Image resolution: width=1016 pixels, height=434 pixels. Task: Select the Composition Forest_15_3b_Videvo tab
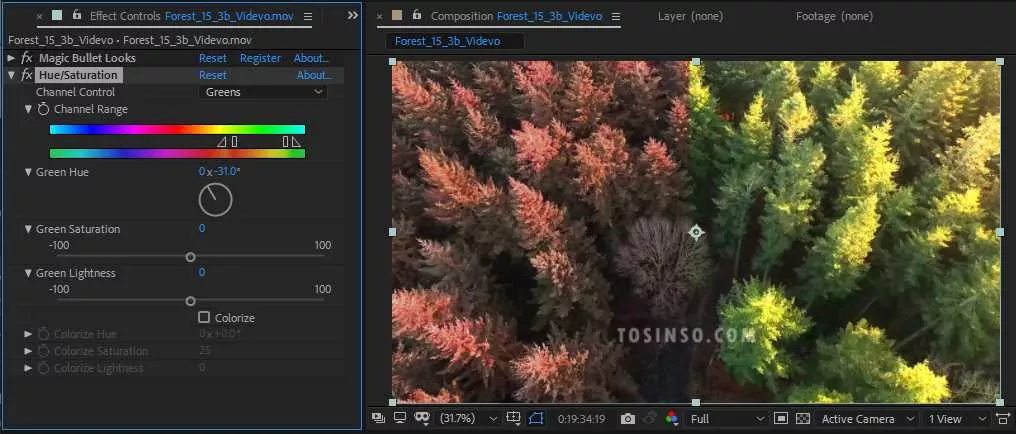point(516,16)
